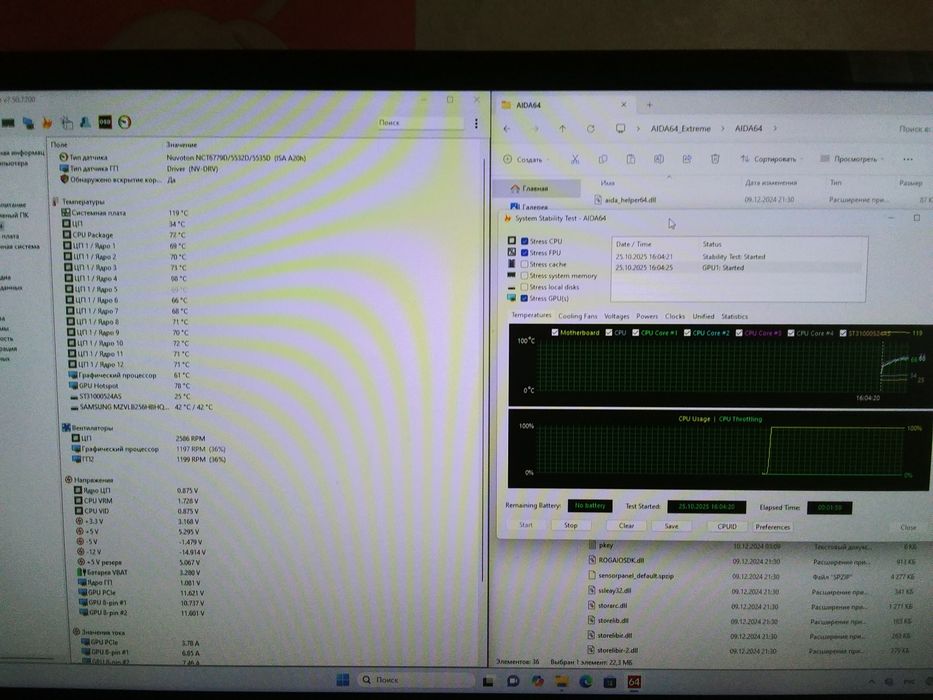Open CPUID from stability test
This screenshot has height=700, width=933.
tap(727, 527)
